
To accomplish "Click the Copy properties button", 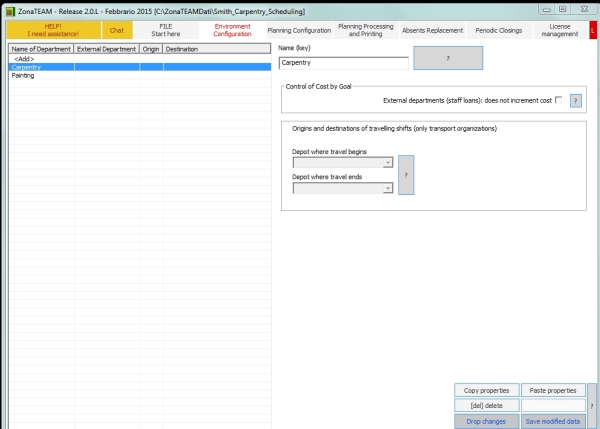I will coord(487,390).
